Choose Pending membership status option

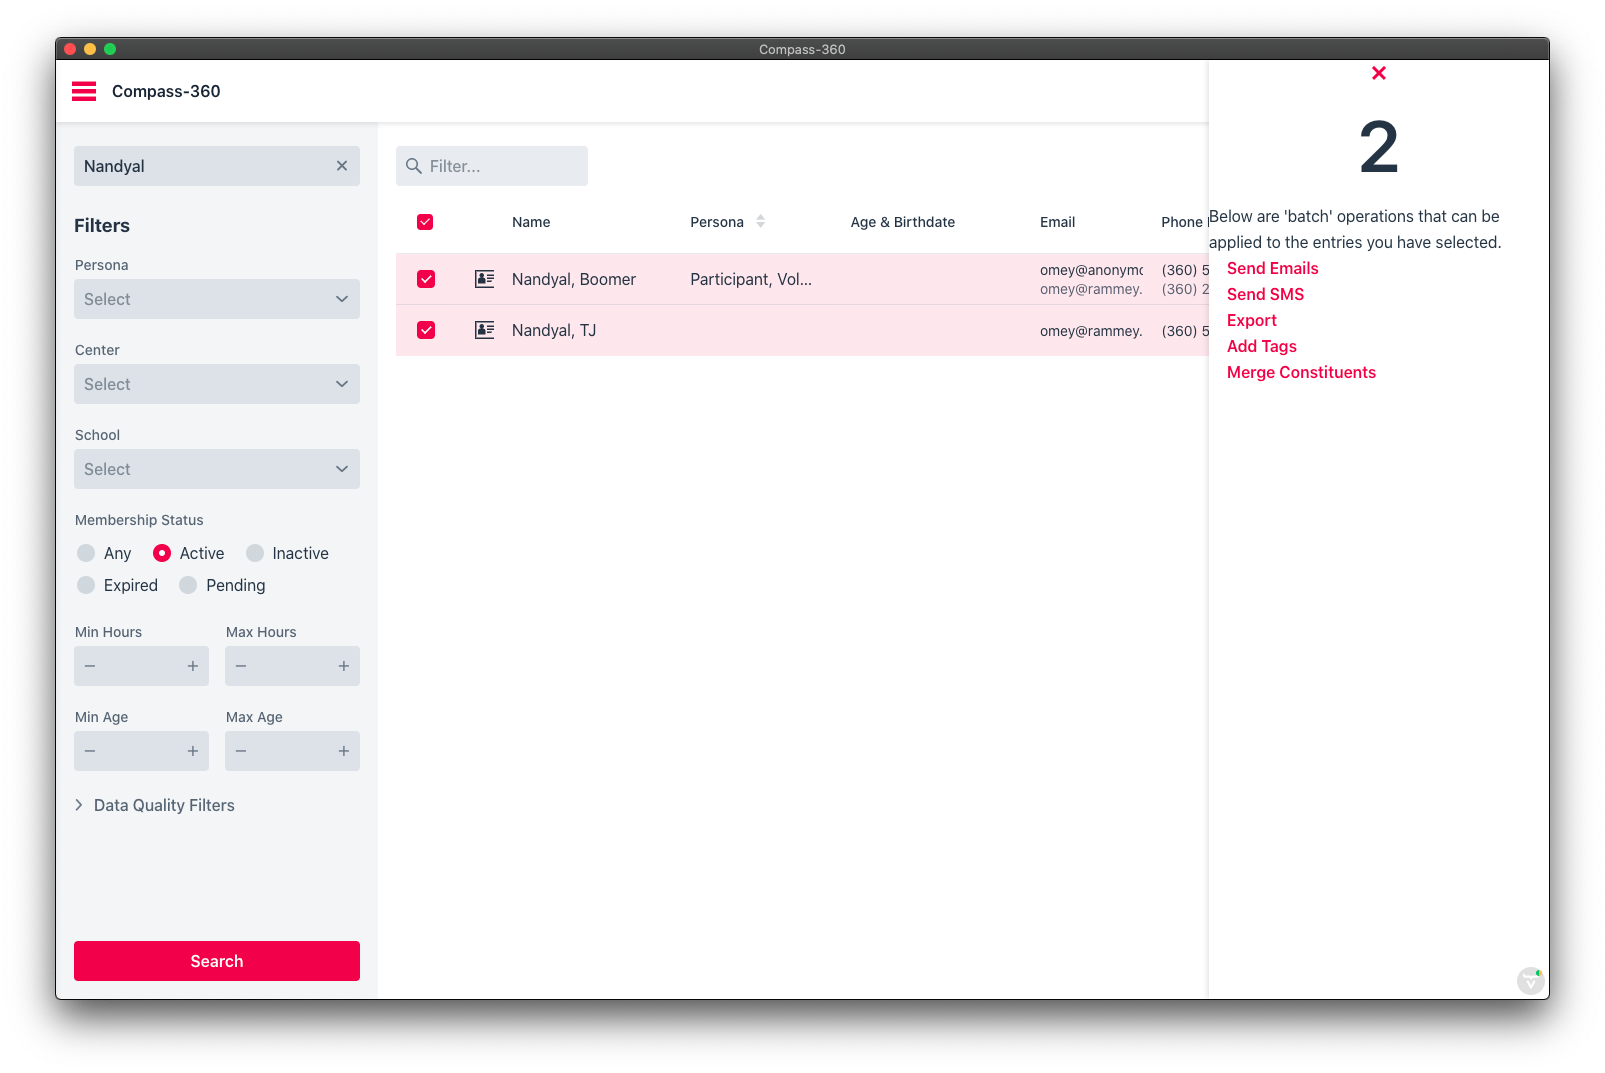pos(188,585)
